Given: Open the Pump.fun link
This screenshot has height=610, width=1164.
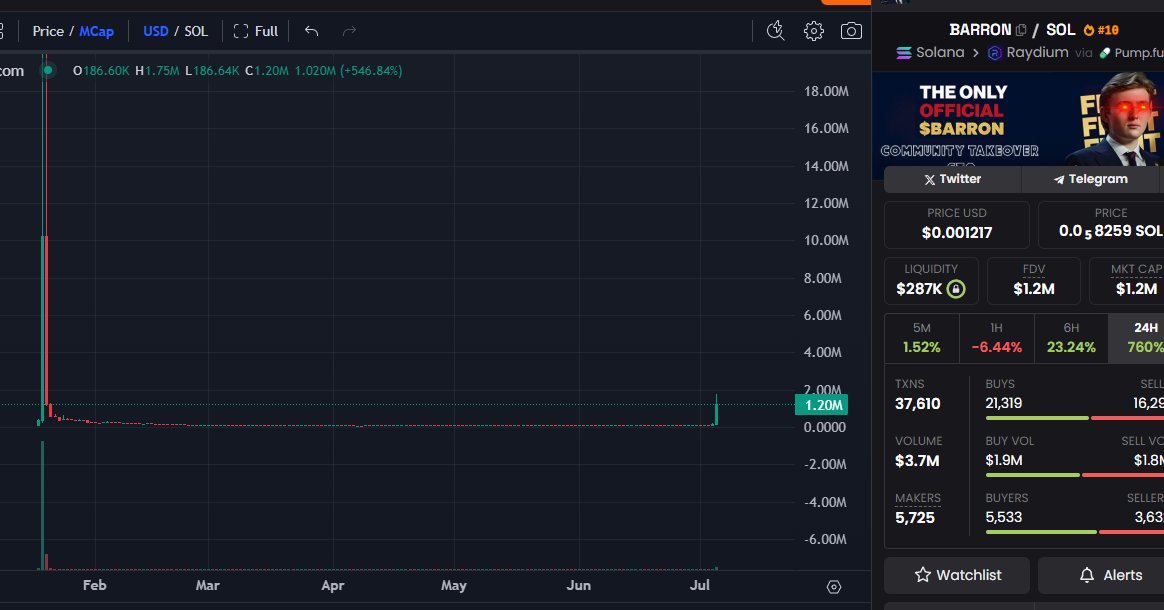Looking at the screenshot, I should point(1131,53).
